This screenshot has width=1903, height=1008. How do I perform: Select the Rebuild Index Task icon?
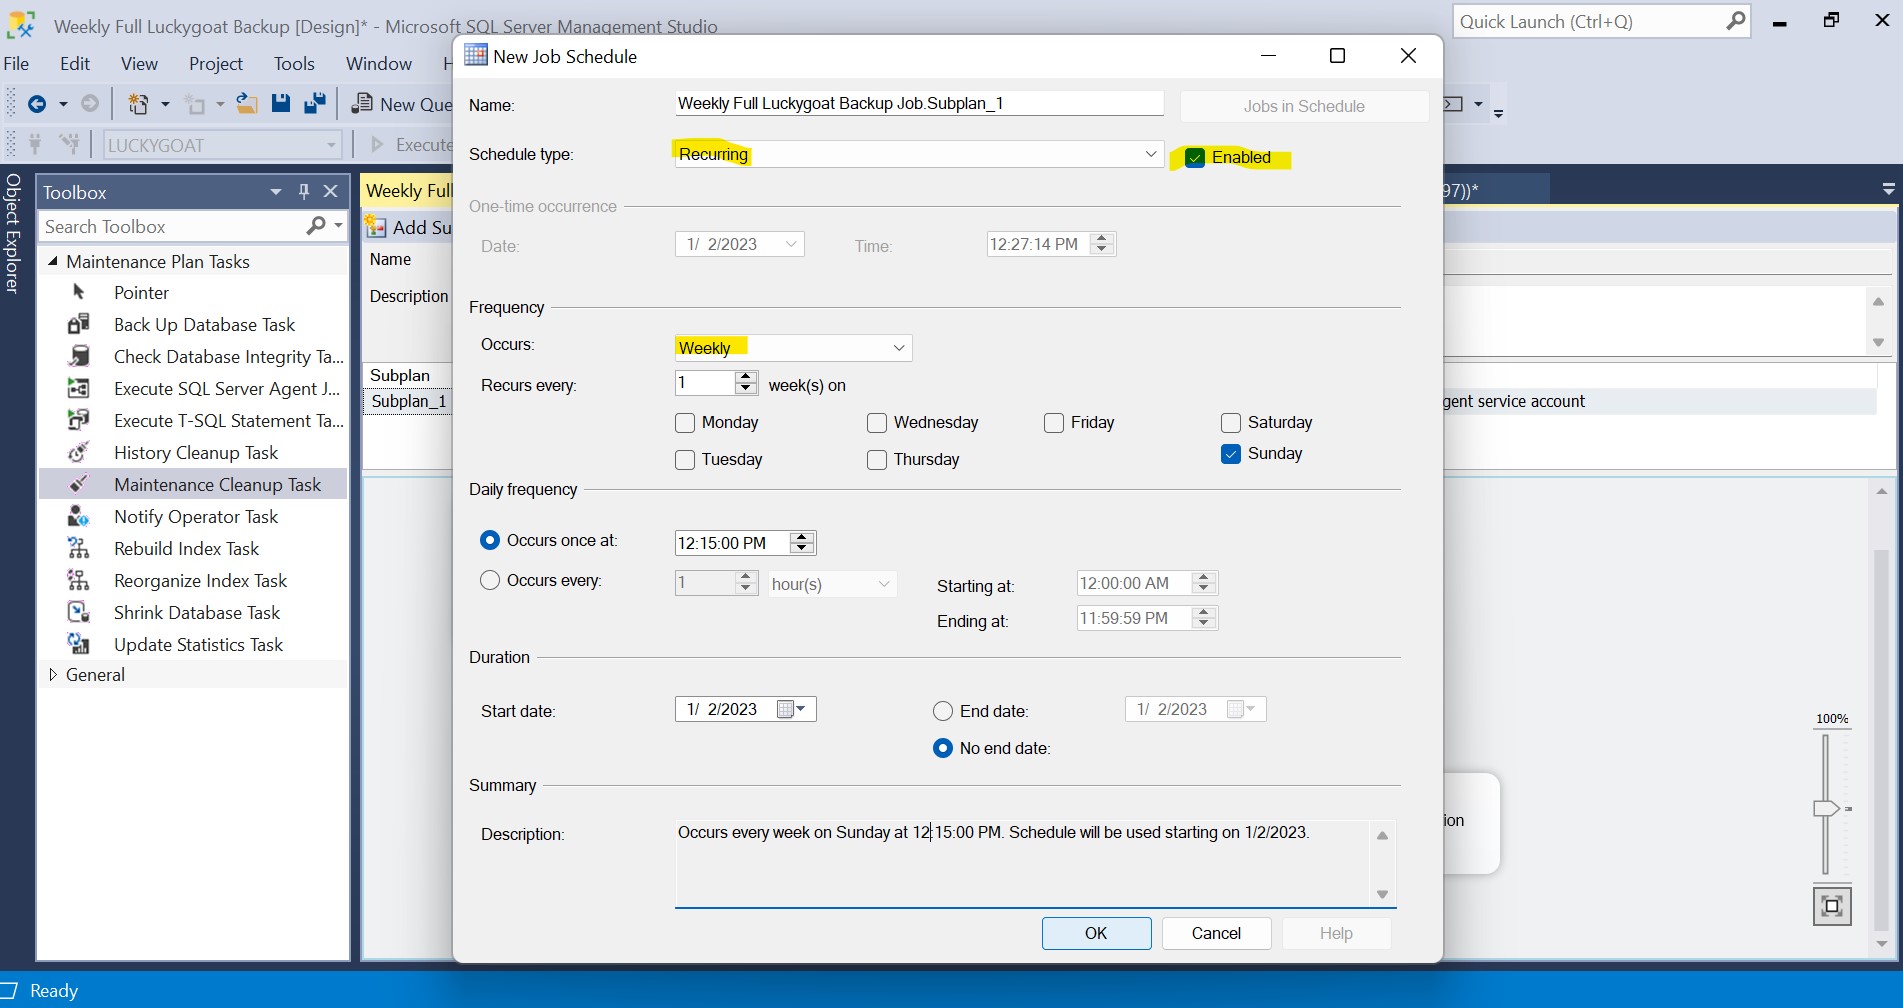pyautogui.click(x=78, y=549)
